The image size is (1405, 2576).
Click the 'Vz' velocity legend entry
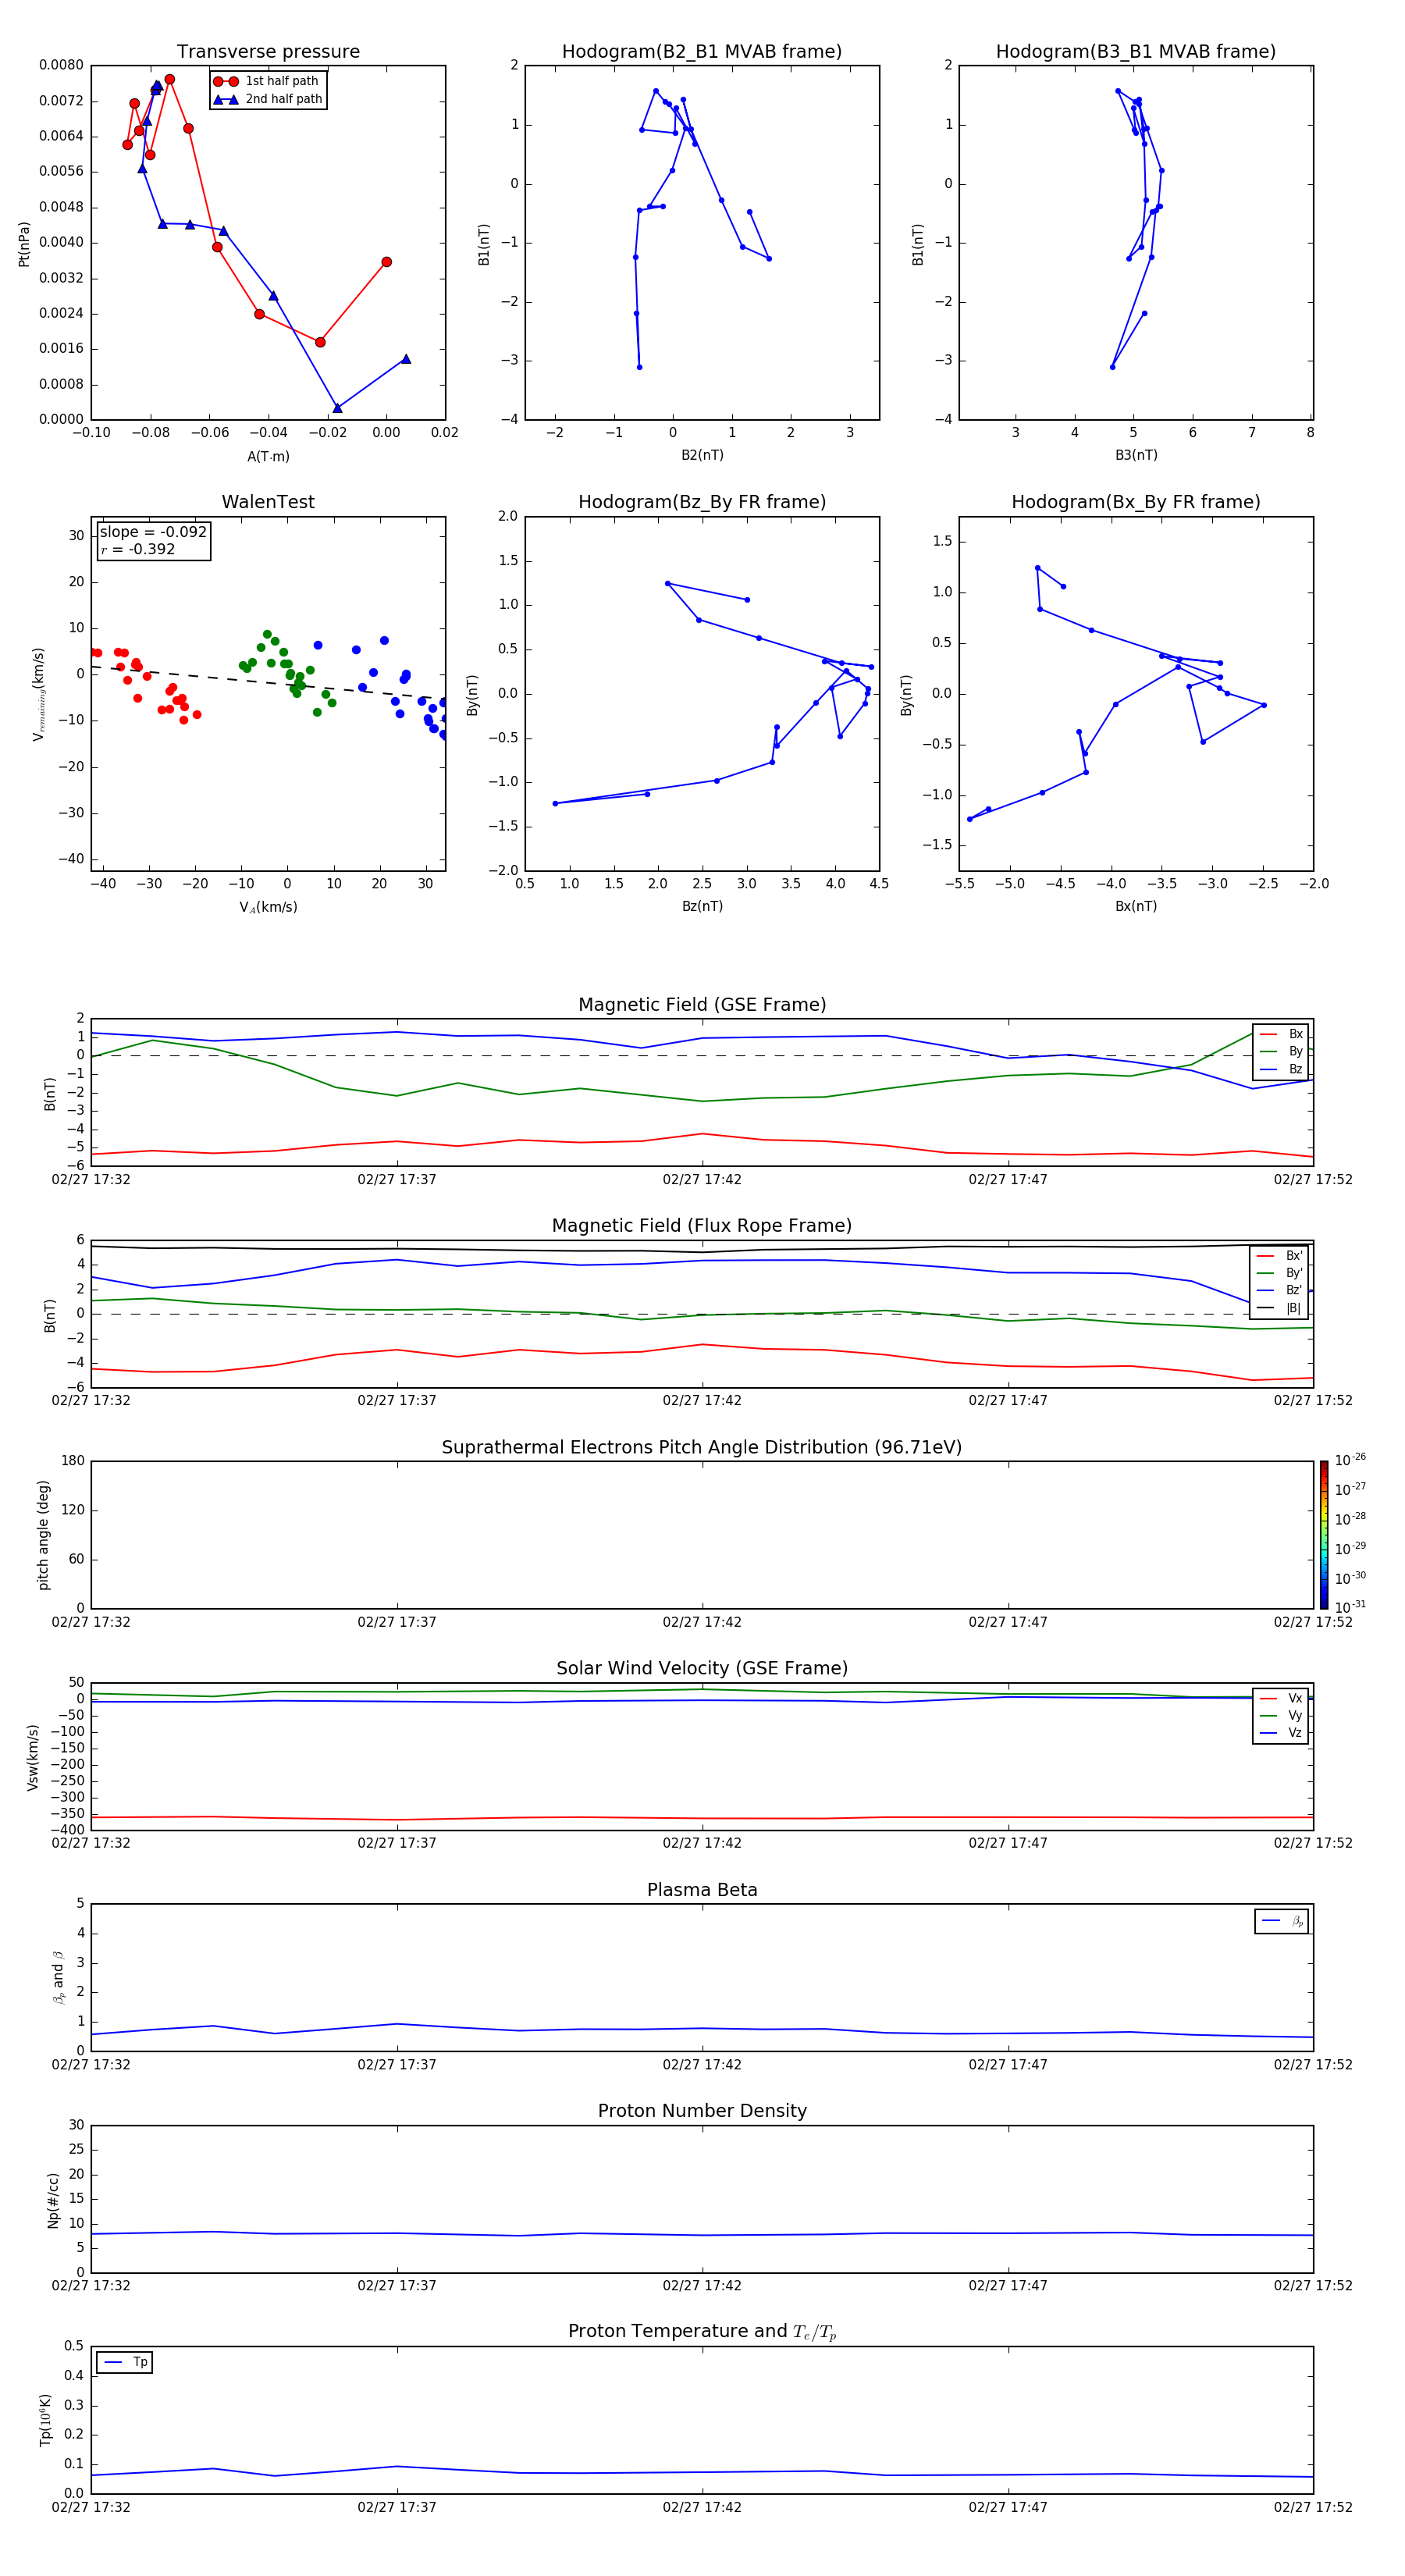point(1281,1732)
